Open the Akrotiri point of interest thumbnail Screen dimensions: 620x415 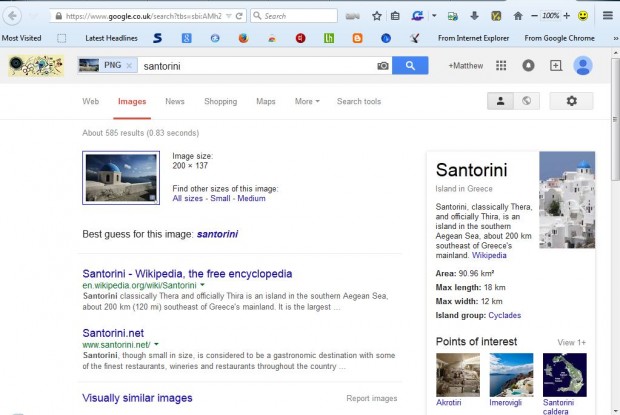[458, 375]
